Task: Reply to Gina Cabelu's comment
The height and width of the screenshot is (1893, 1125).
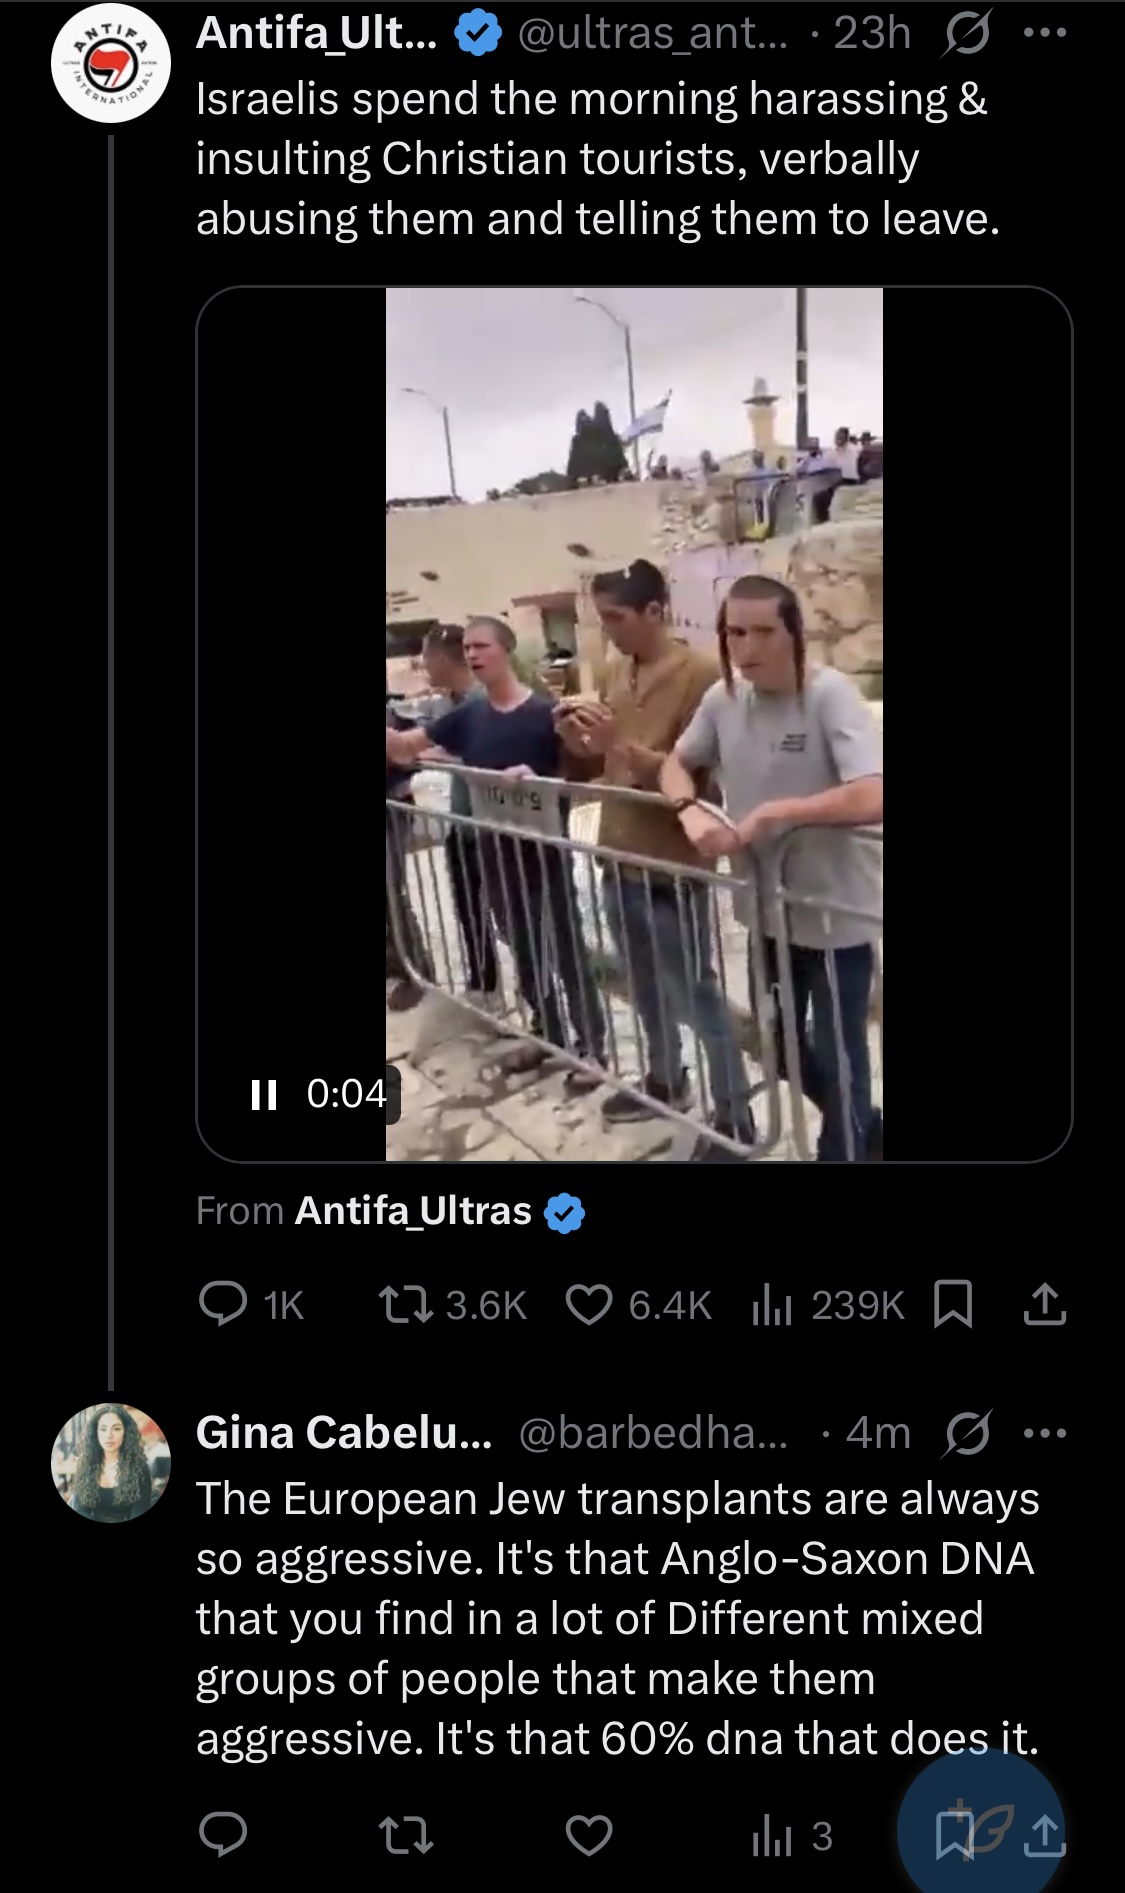Action: click(224, 1835)
